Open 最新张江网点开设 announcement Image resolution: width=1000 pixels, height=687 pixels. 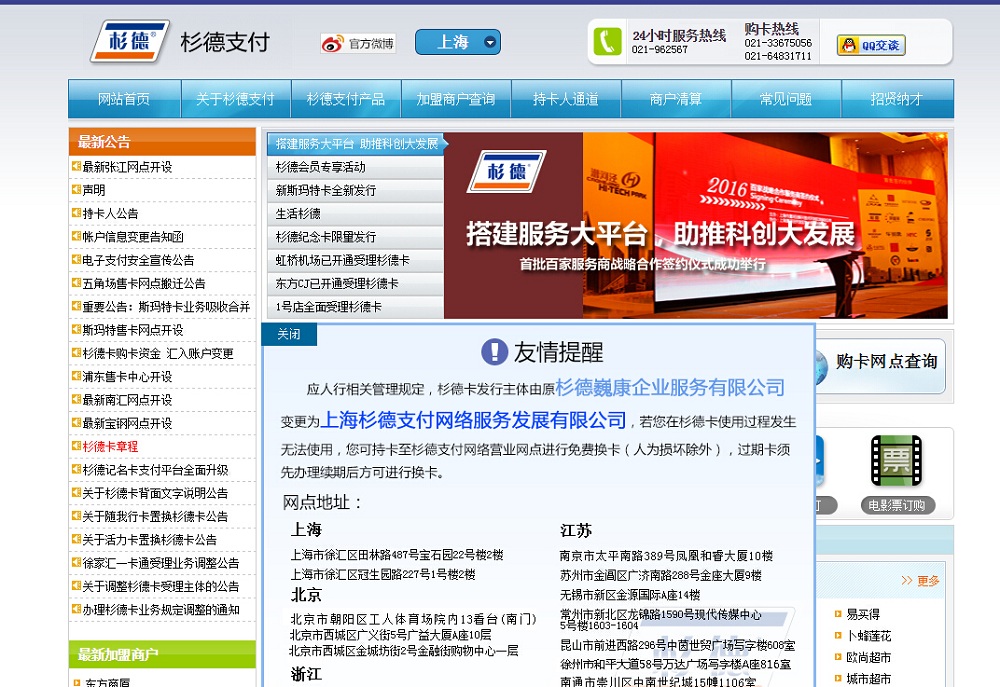127,167
